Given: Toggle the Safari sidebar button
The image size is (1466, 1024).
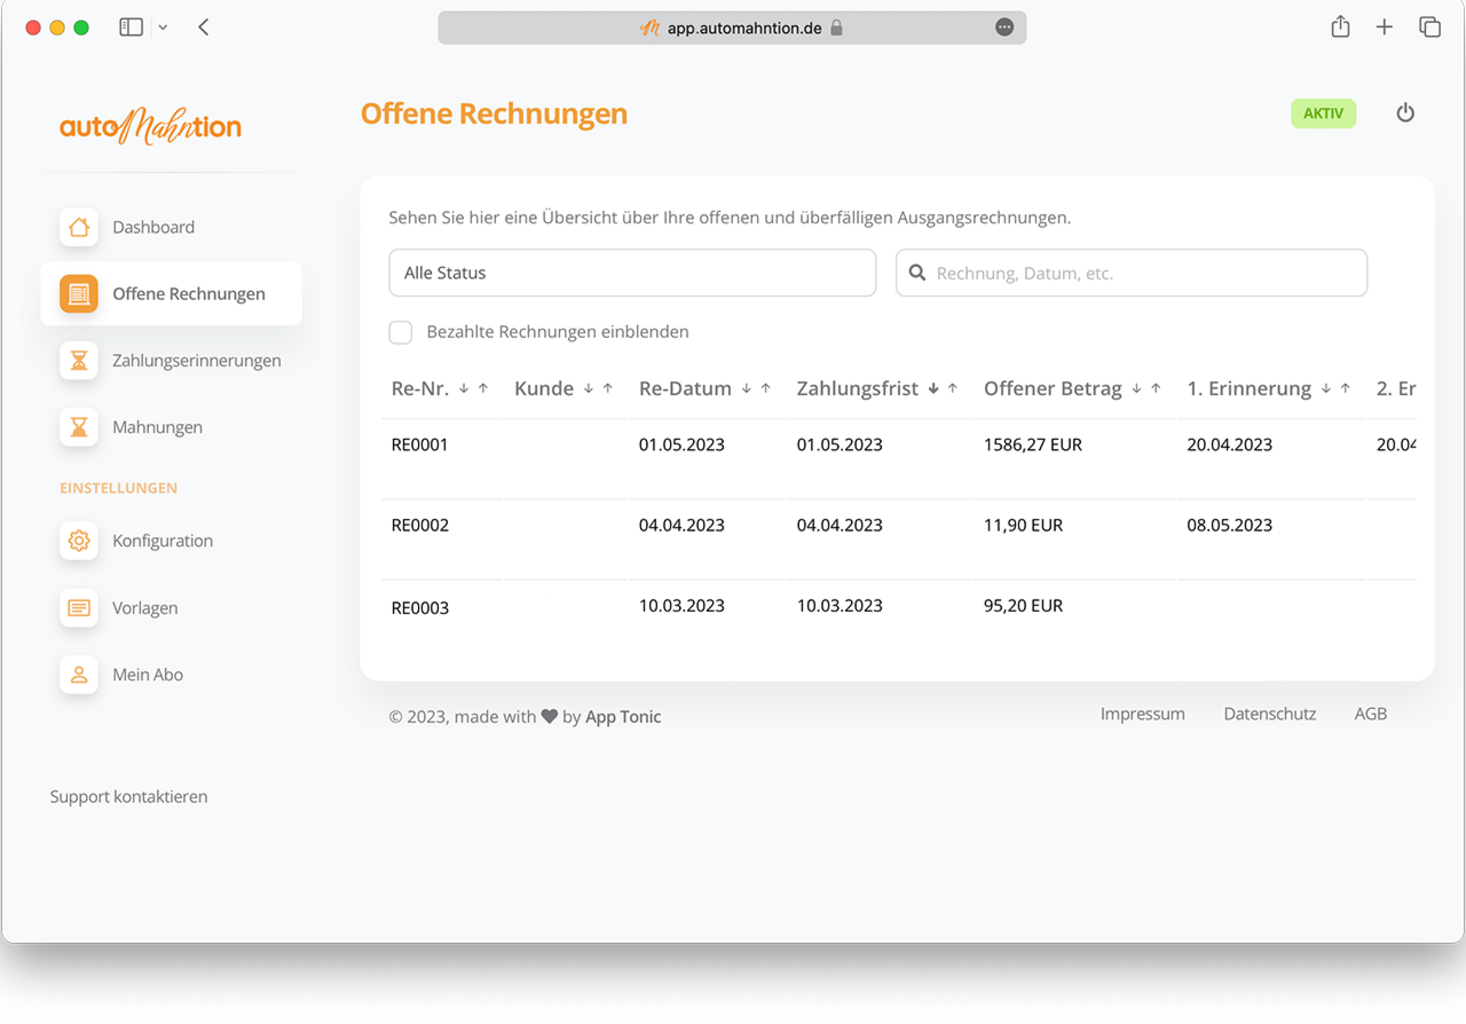Looking at the screenshot, I should tap(131, 27).
